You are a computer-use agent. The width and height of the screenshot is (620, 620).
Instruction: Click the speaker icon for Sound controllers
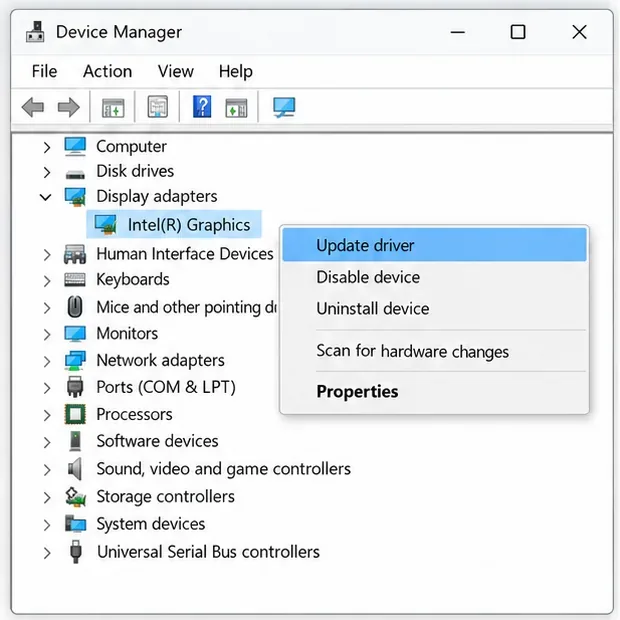tap(75, 469)
